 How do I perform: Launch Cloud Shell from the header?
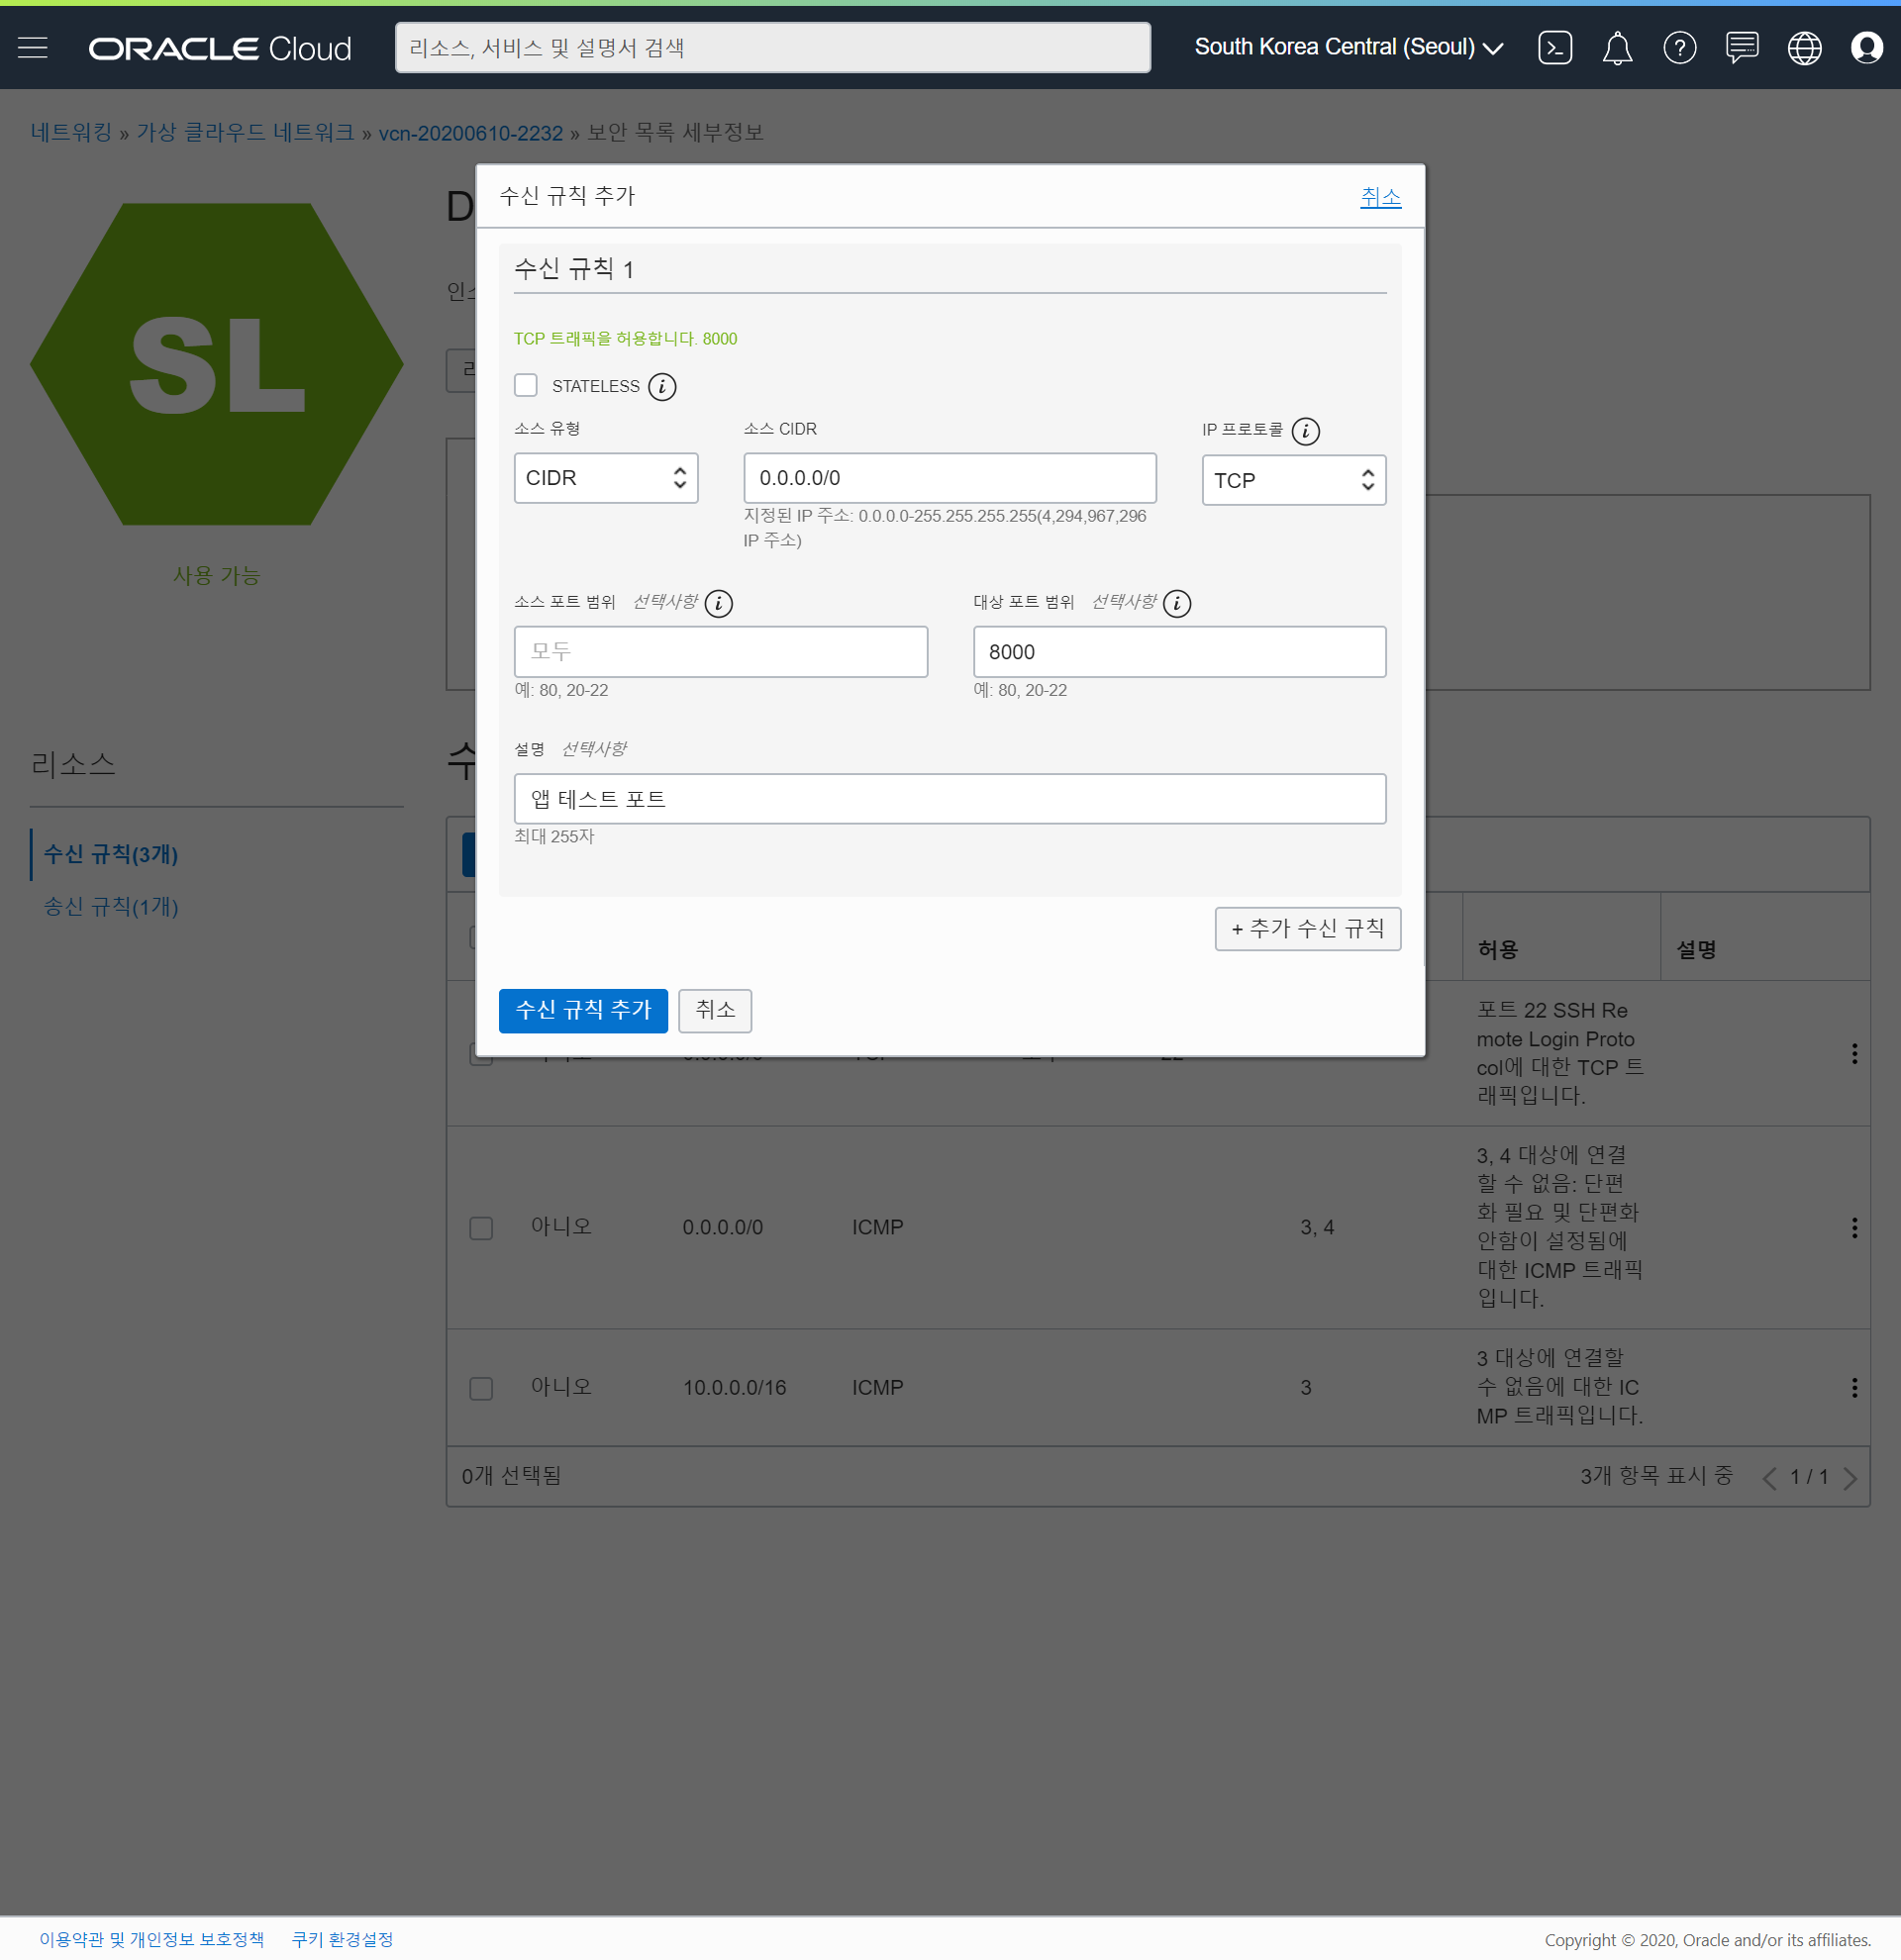coord(1554,47)
